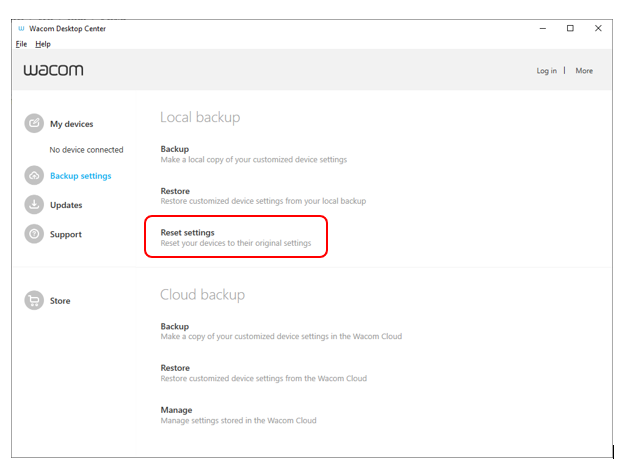Screen dimensions: 626x476
Task: Select My devices in the sidebar
Action: (71, 124)
